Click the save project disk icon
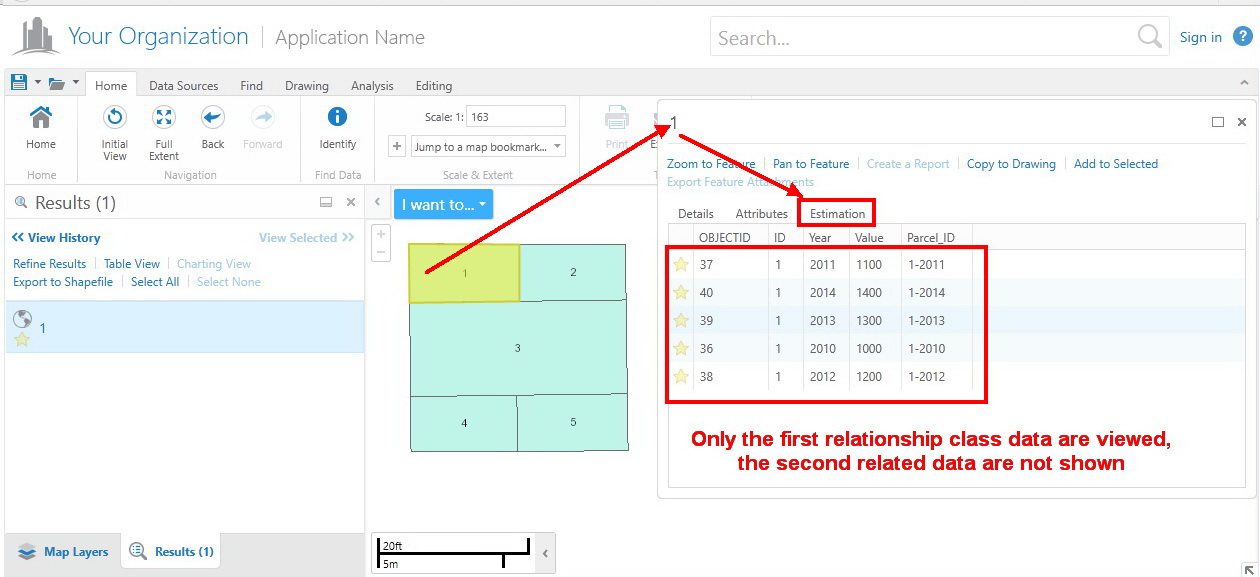Image resolution: width=1260 pixels, height=577 pixels. (19, 82)
